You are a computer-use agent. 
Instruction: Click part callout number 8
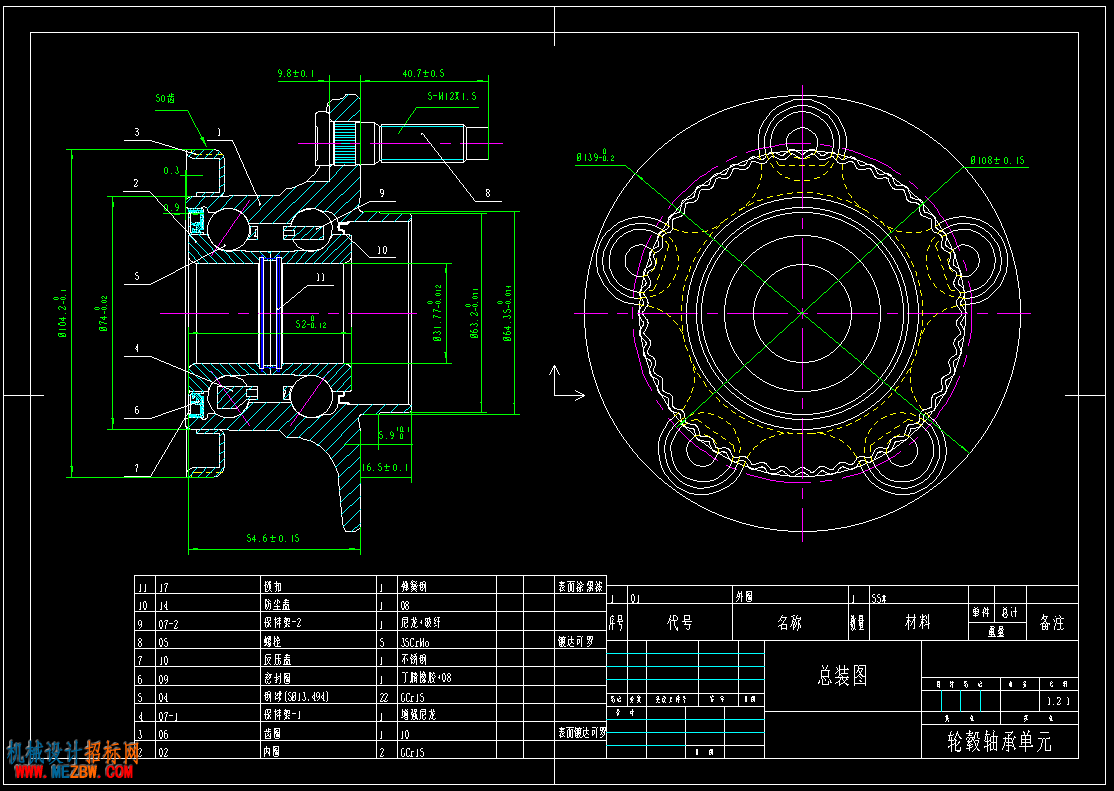point(487,193)
